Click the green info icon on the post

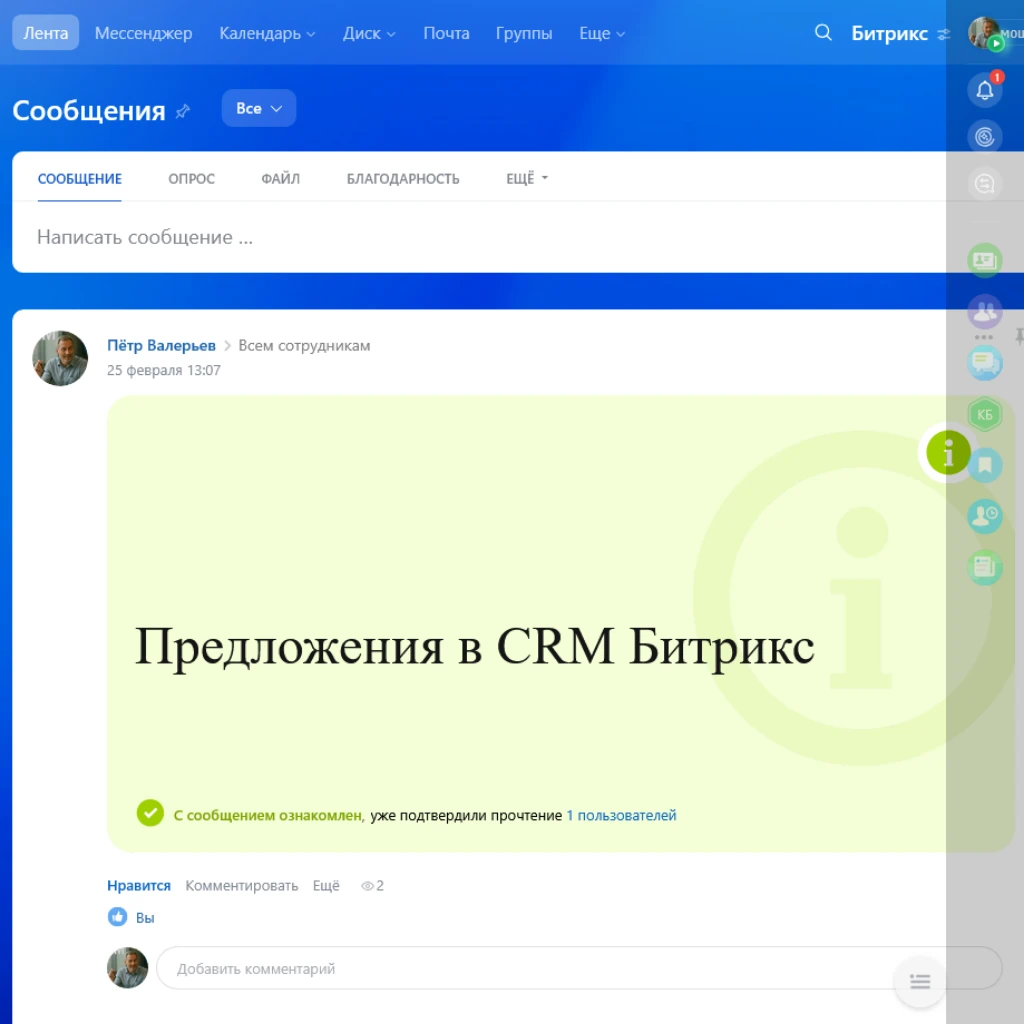pos(947,452)
